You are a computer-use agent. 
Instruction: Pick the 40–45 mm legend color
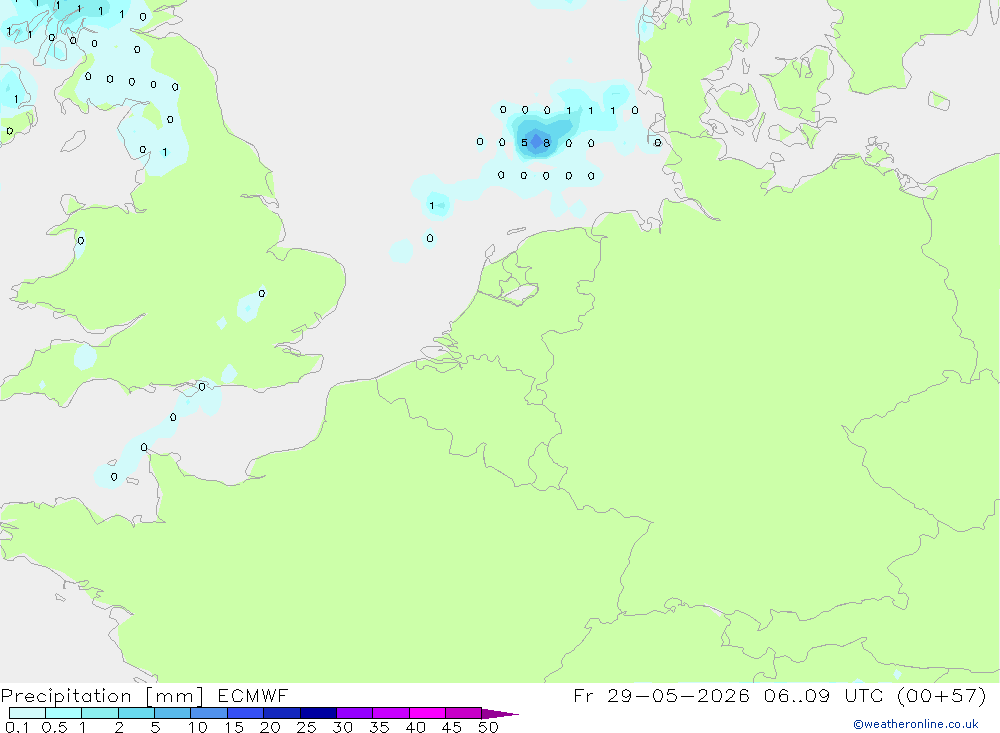(427, 713)
